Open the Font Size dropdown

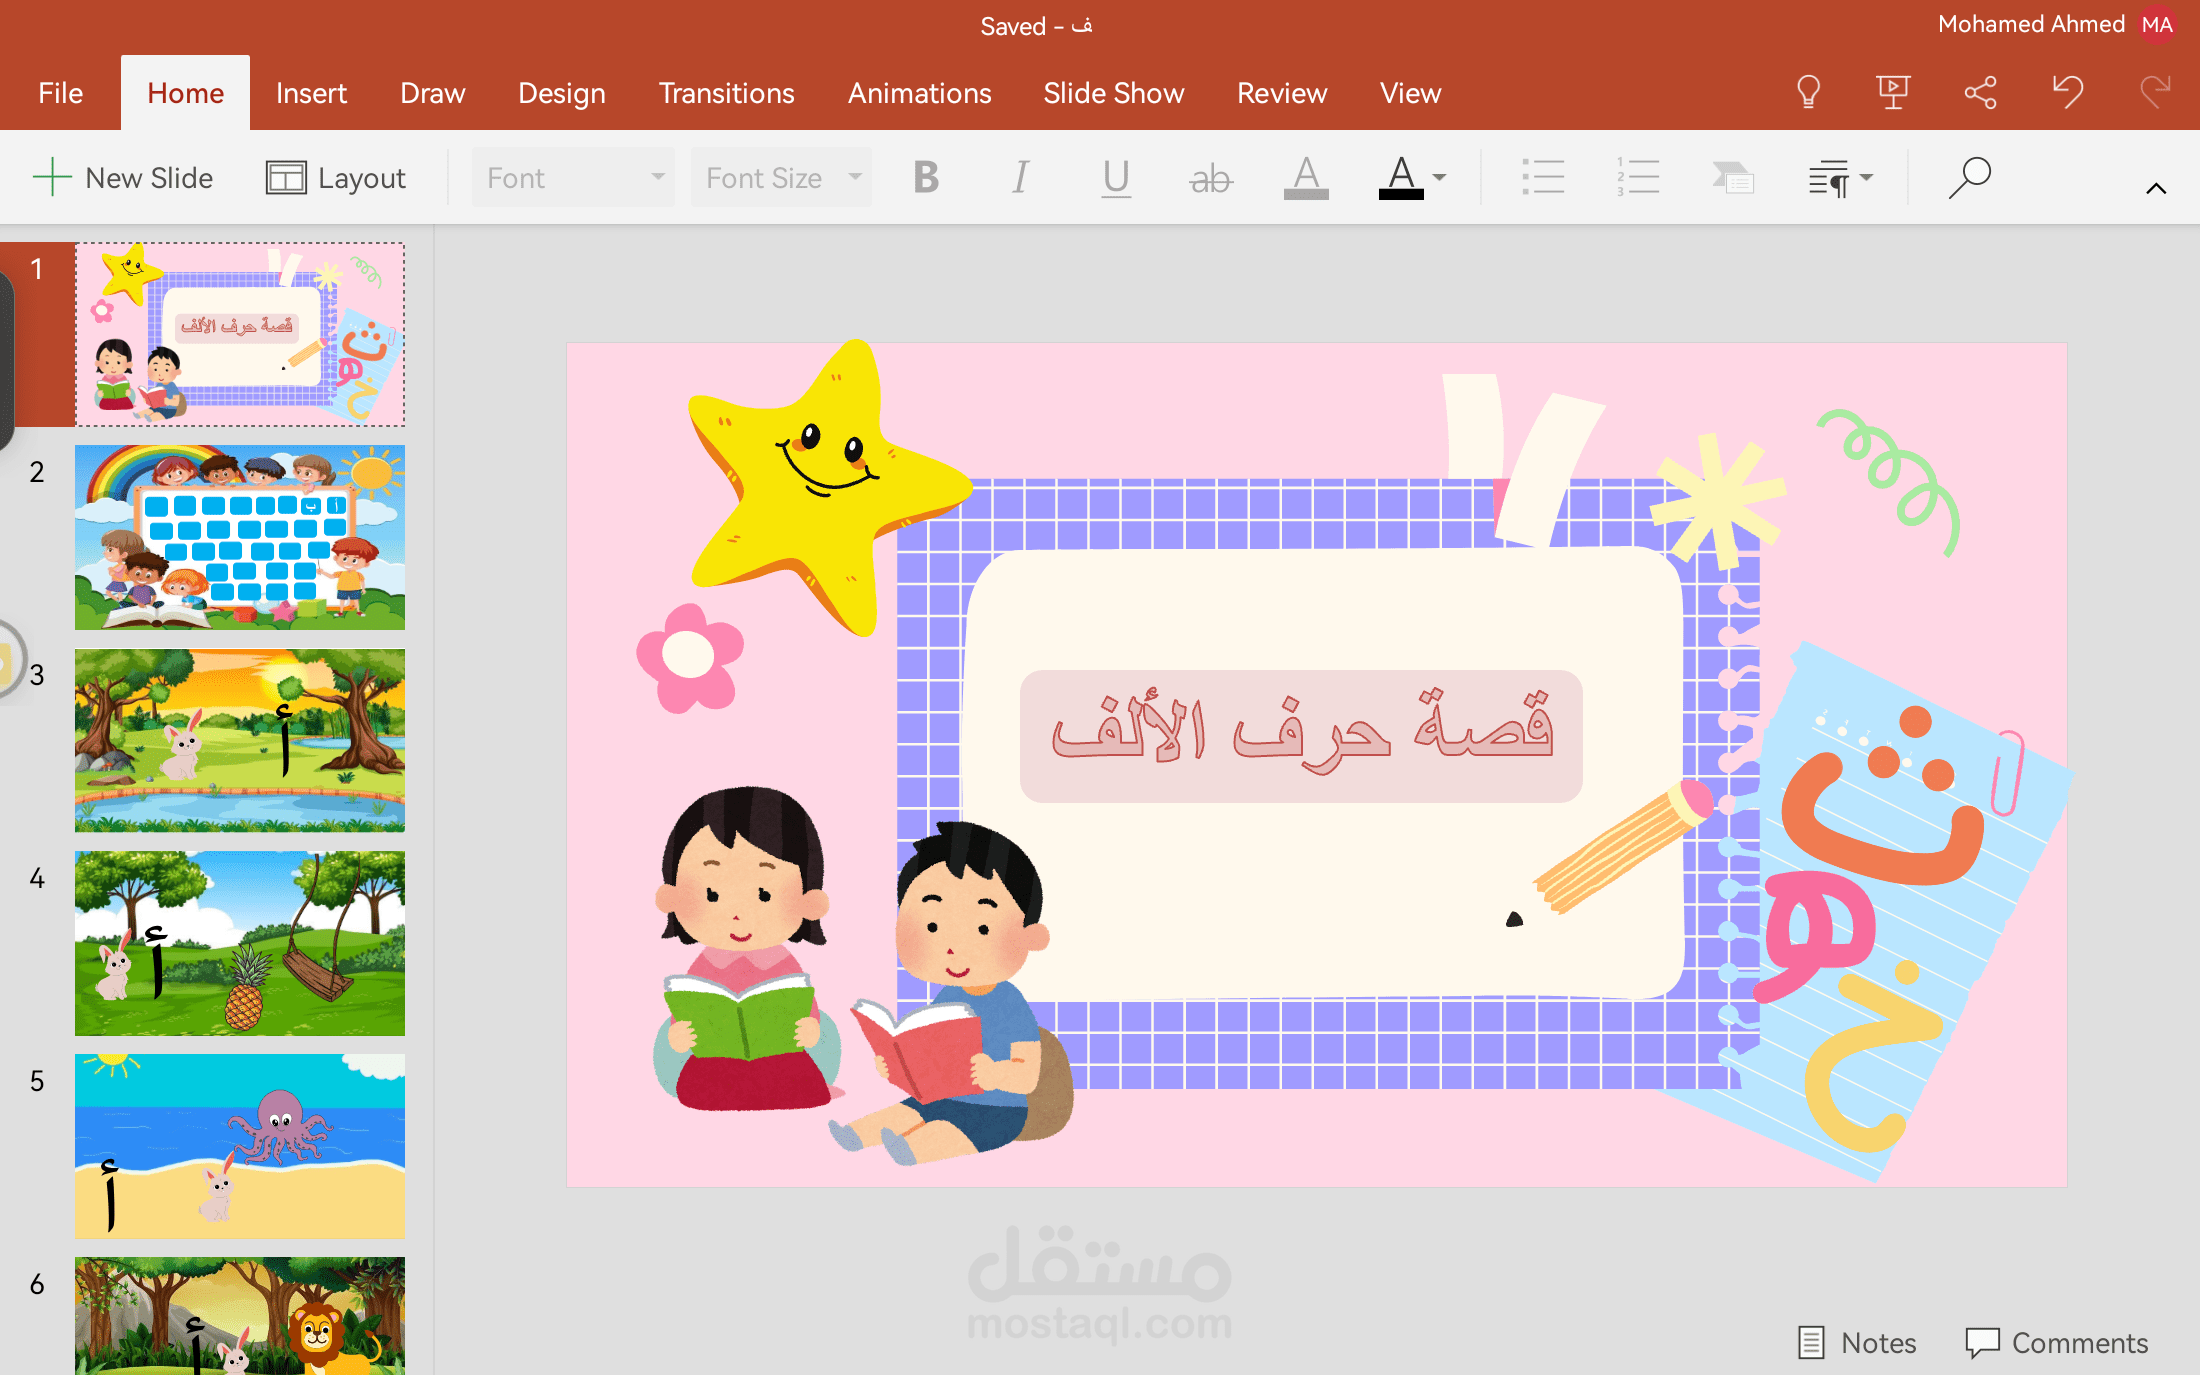coord(781,178)
